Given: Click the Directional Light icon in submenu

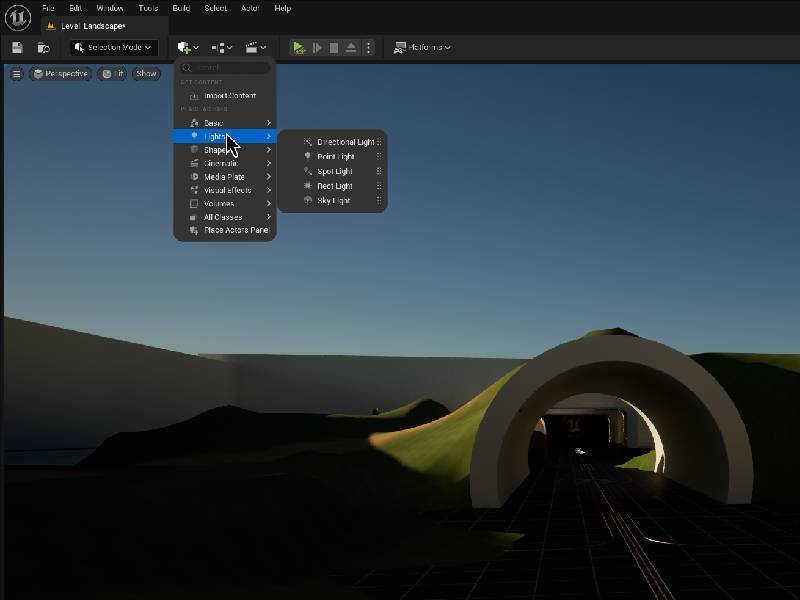Looking at the screenshot, I should 308,142.
